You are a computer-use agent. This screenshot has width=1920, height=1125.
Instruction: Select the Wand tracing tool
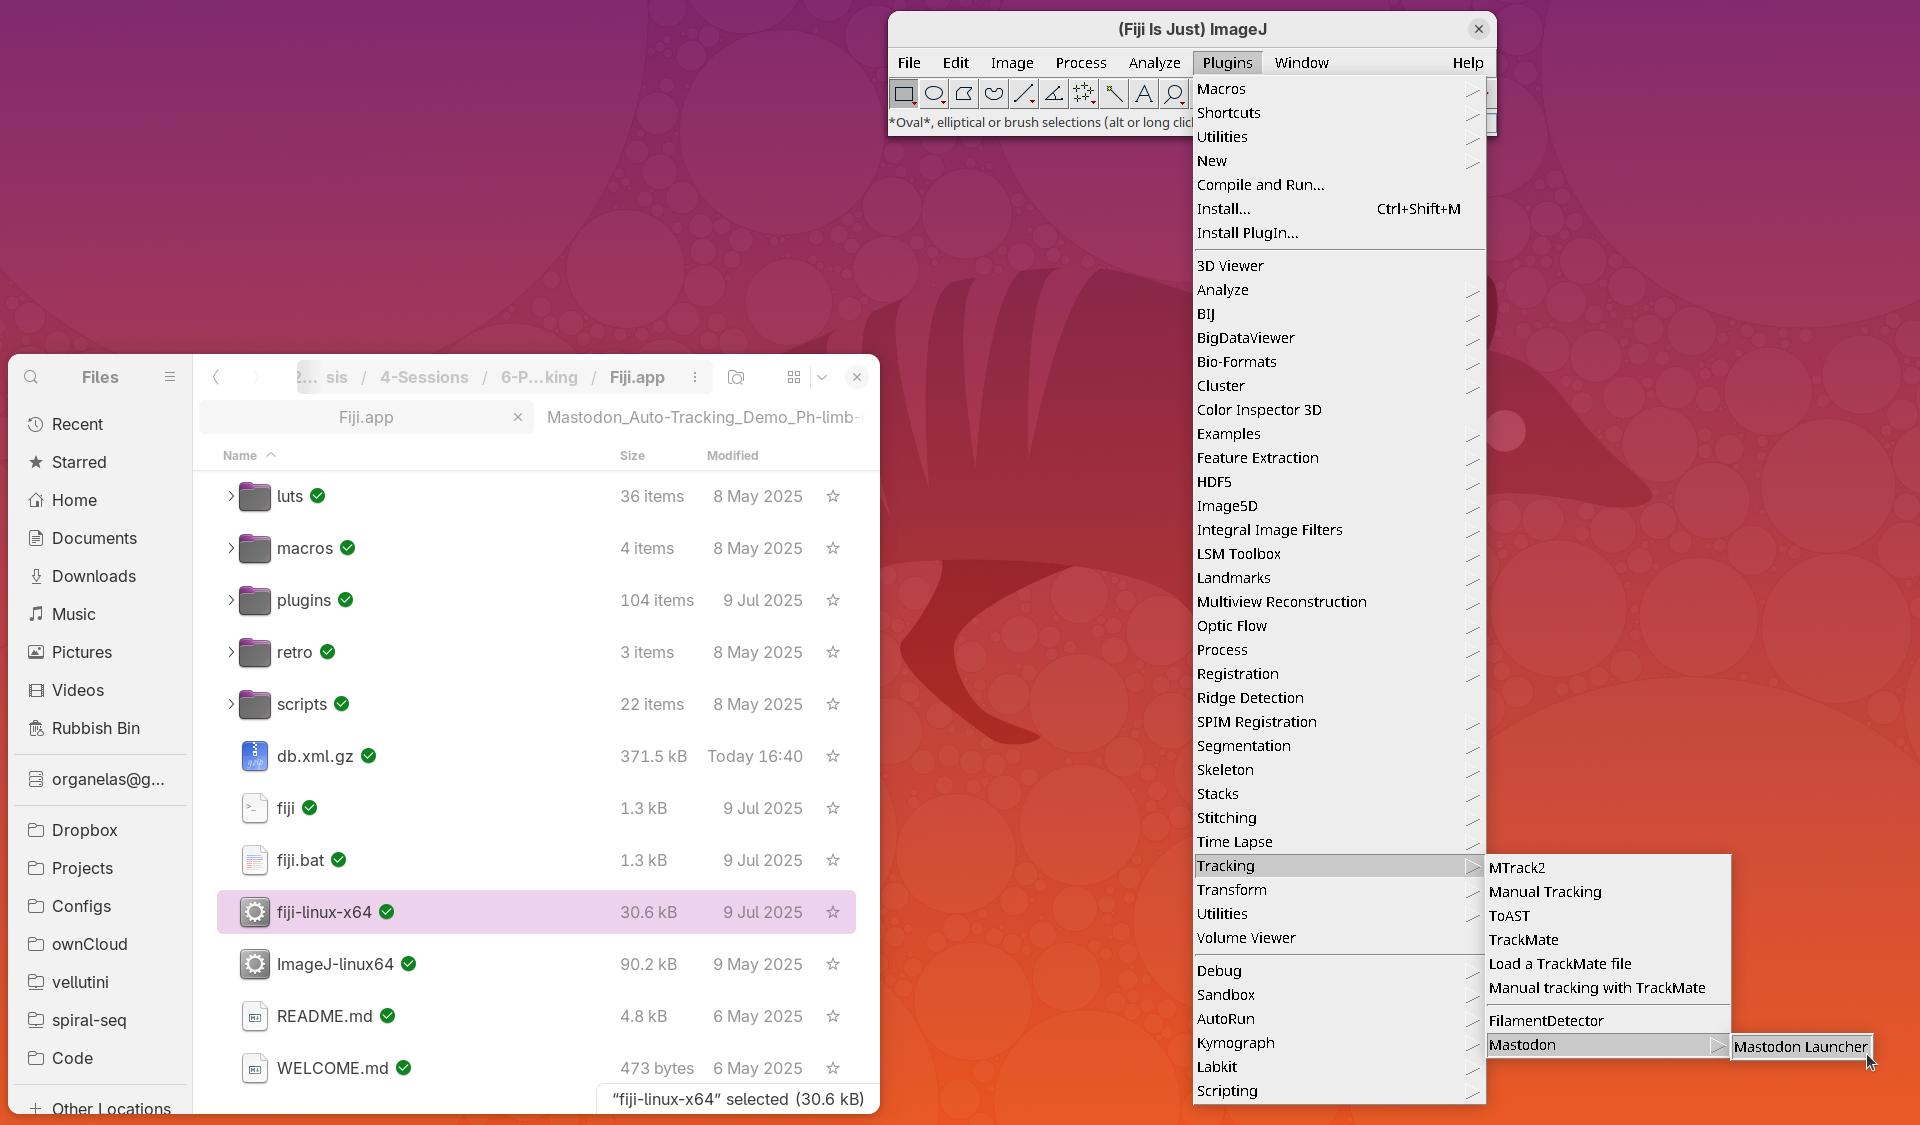click(x=1113, y=94)
